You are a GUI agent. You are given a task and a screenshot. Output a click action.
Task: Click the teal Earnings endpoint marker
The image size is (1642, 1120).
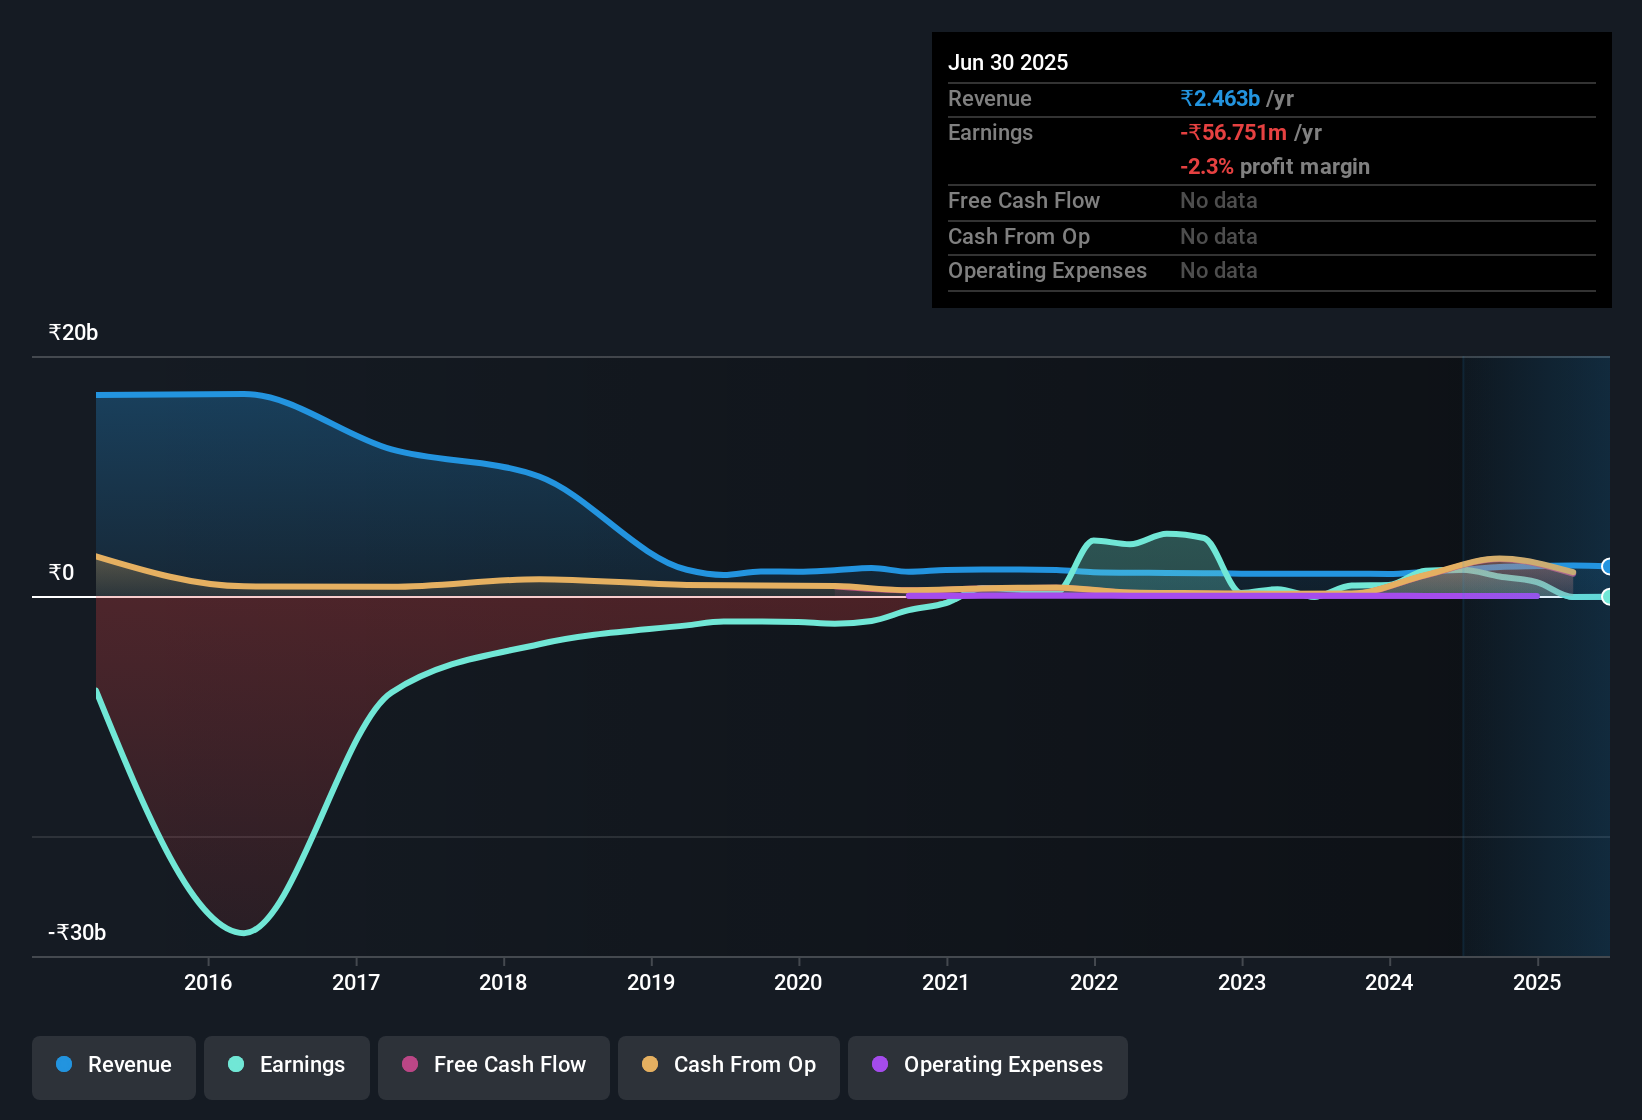coord(1607,597)
